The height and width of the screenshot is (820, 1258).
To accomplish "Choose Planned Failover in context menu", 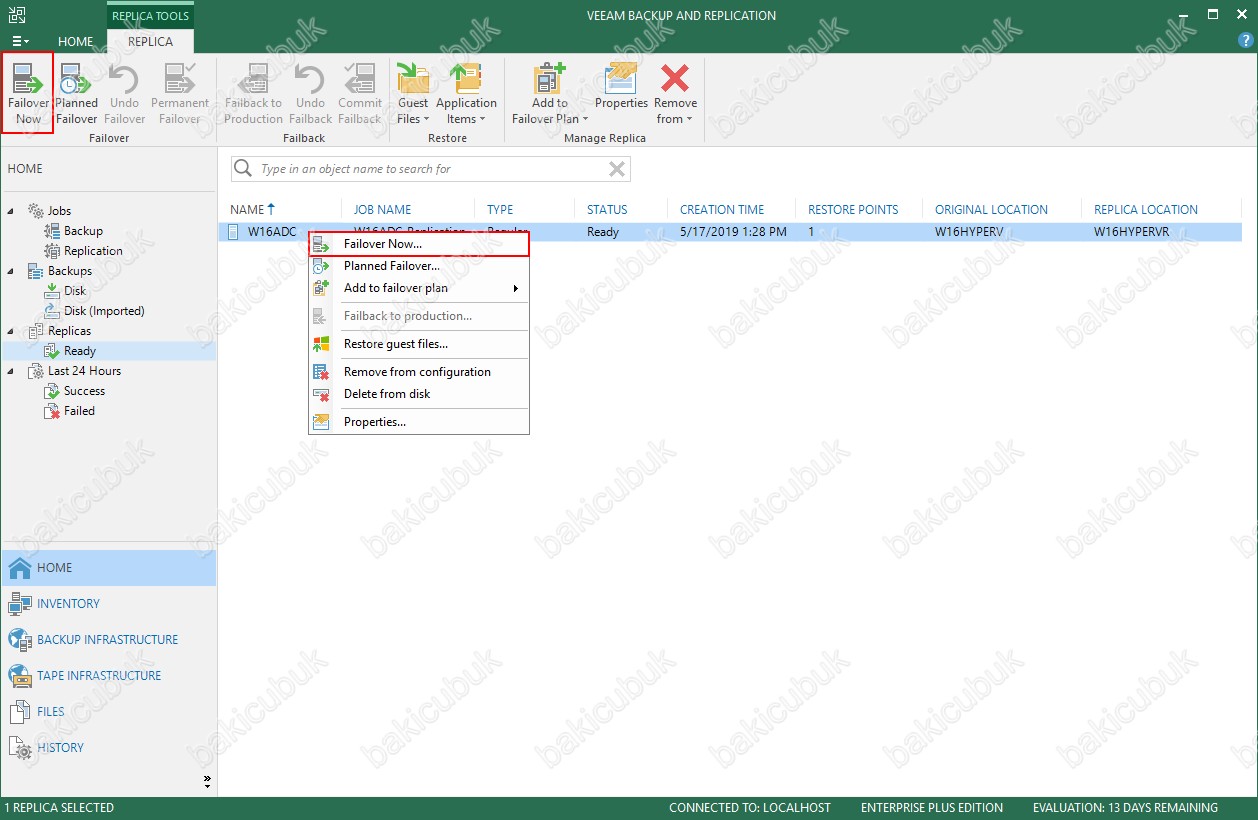I will coord(419,266).
